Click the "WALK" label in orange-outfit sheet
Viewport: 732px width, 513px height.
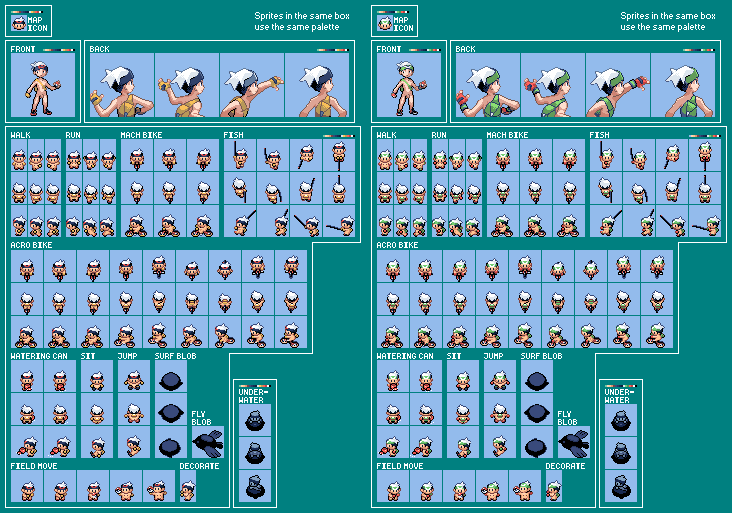(21, 135)
